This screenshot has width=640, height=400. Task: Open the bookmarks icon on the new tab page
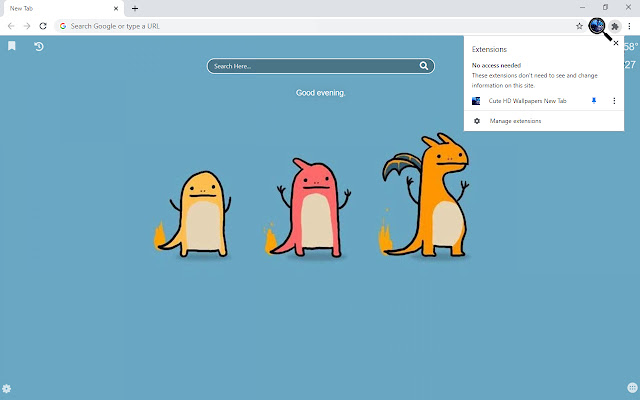click(12, 46)
